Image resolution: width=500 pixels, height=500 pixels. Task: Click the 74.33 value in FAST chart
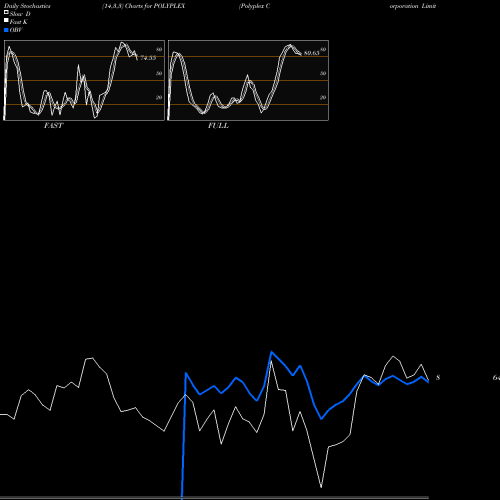click(x=148, y=58)
